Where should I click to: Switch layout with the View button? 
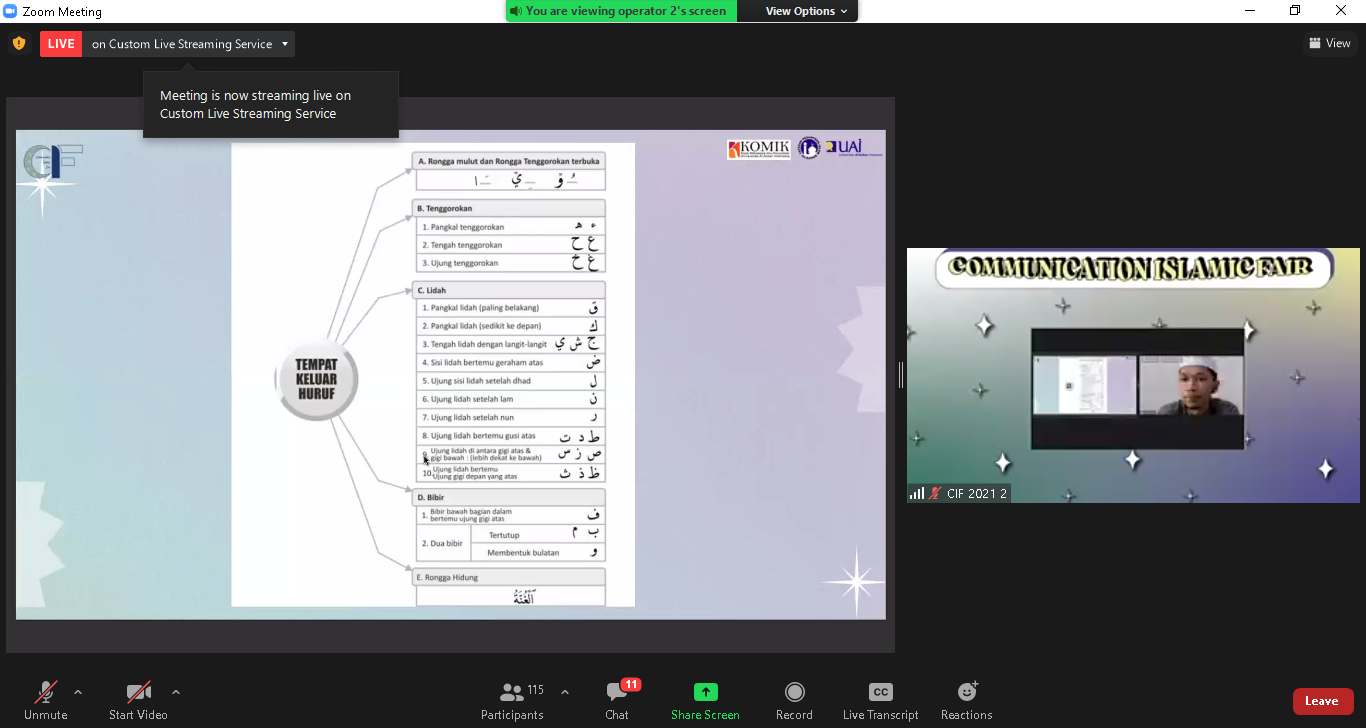click(1330, 43)
